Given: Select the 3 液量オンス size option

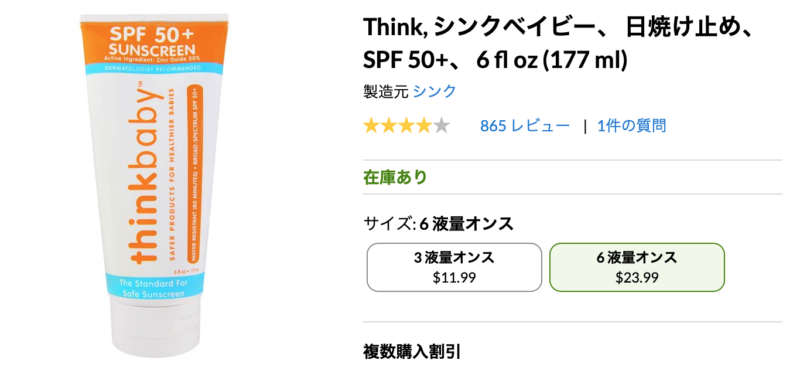Looking at the screenshot, I should [454, 267].
